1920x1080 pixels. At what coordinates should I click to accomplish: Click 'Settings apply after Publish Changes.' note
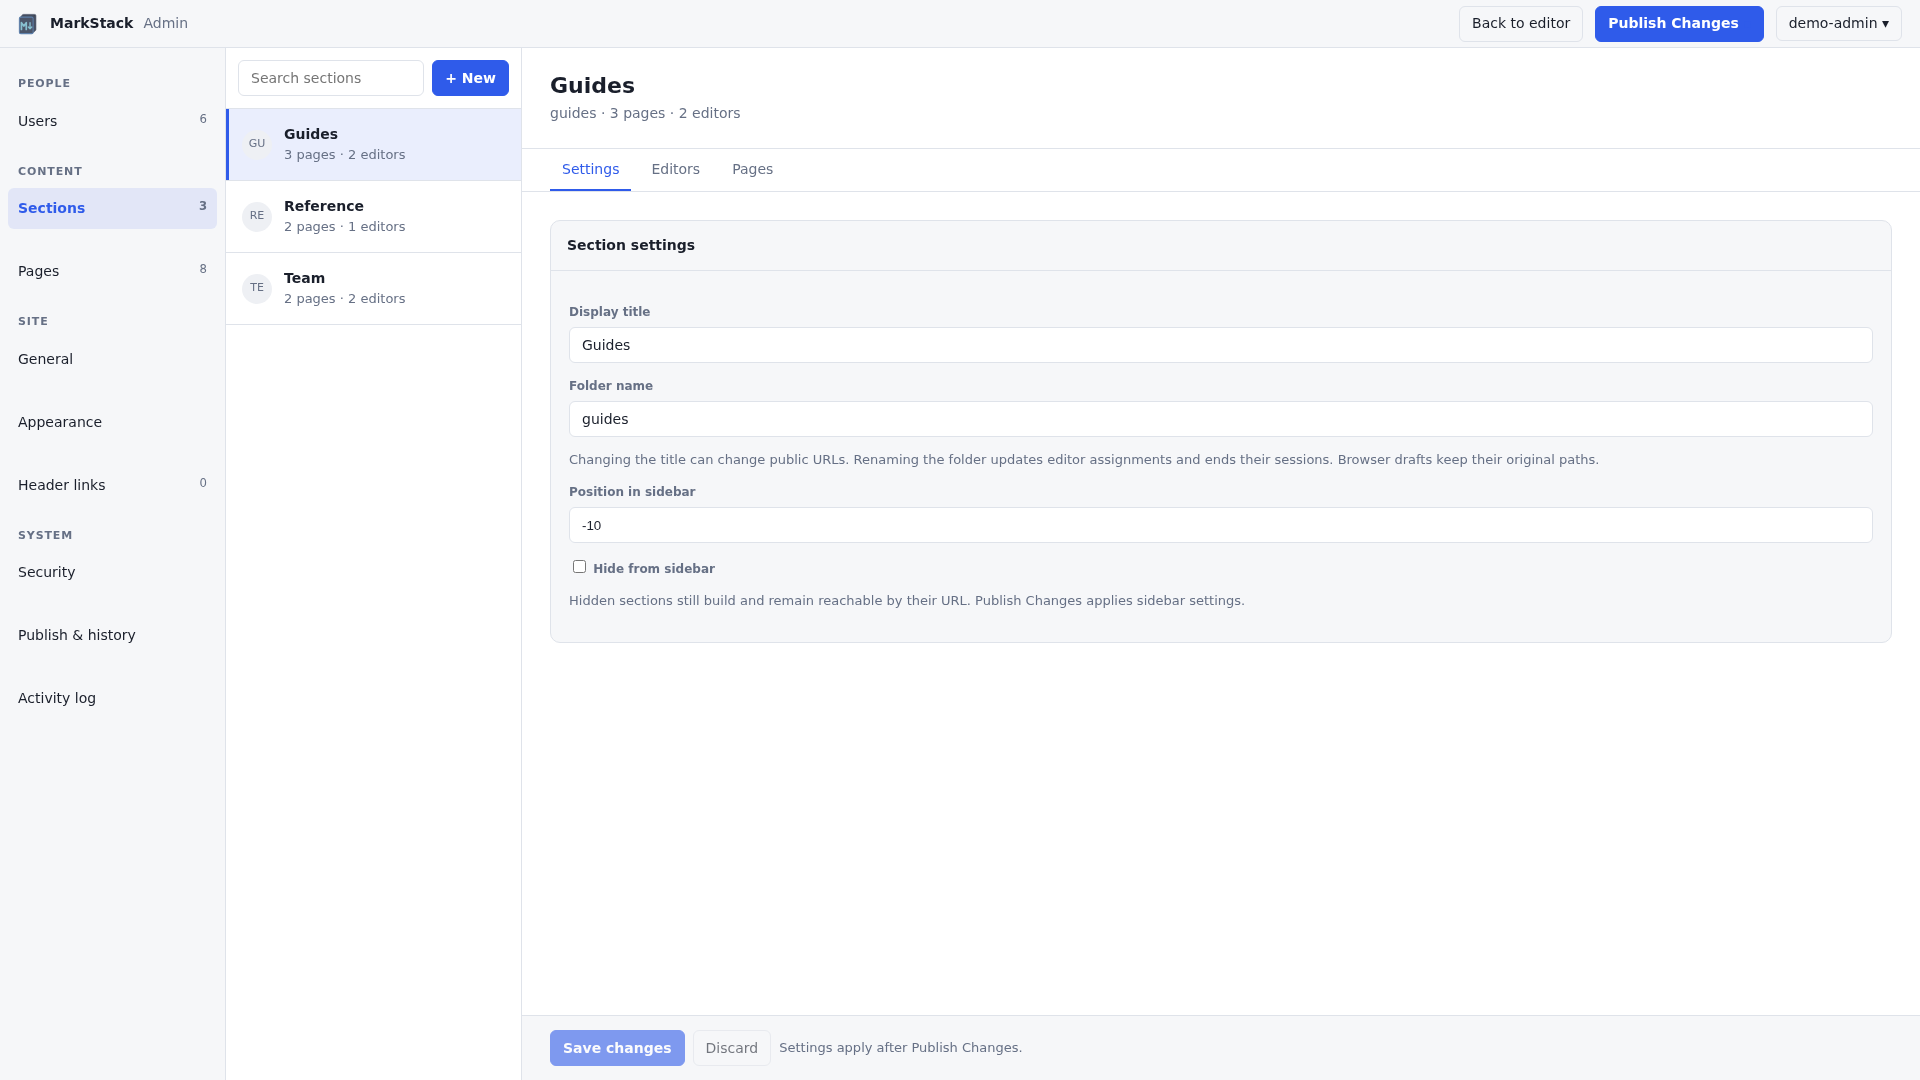click(900, 1048)
